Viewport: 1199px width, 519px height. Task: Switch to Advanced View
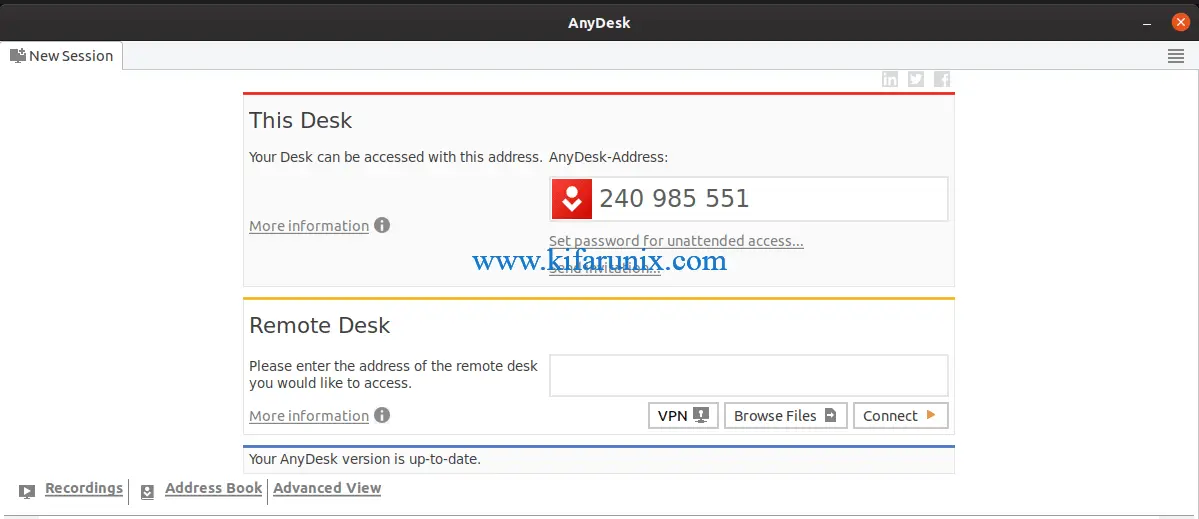(327, 488)
